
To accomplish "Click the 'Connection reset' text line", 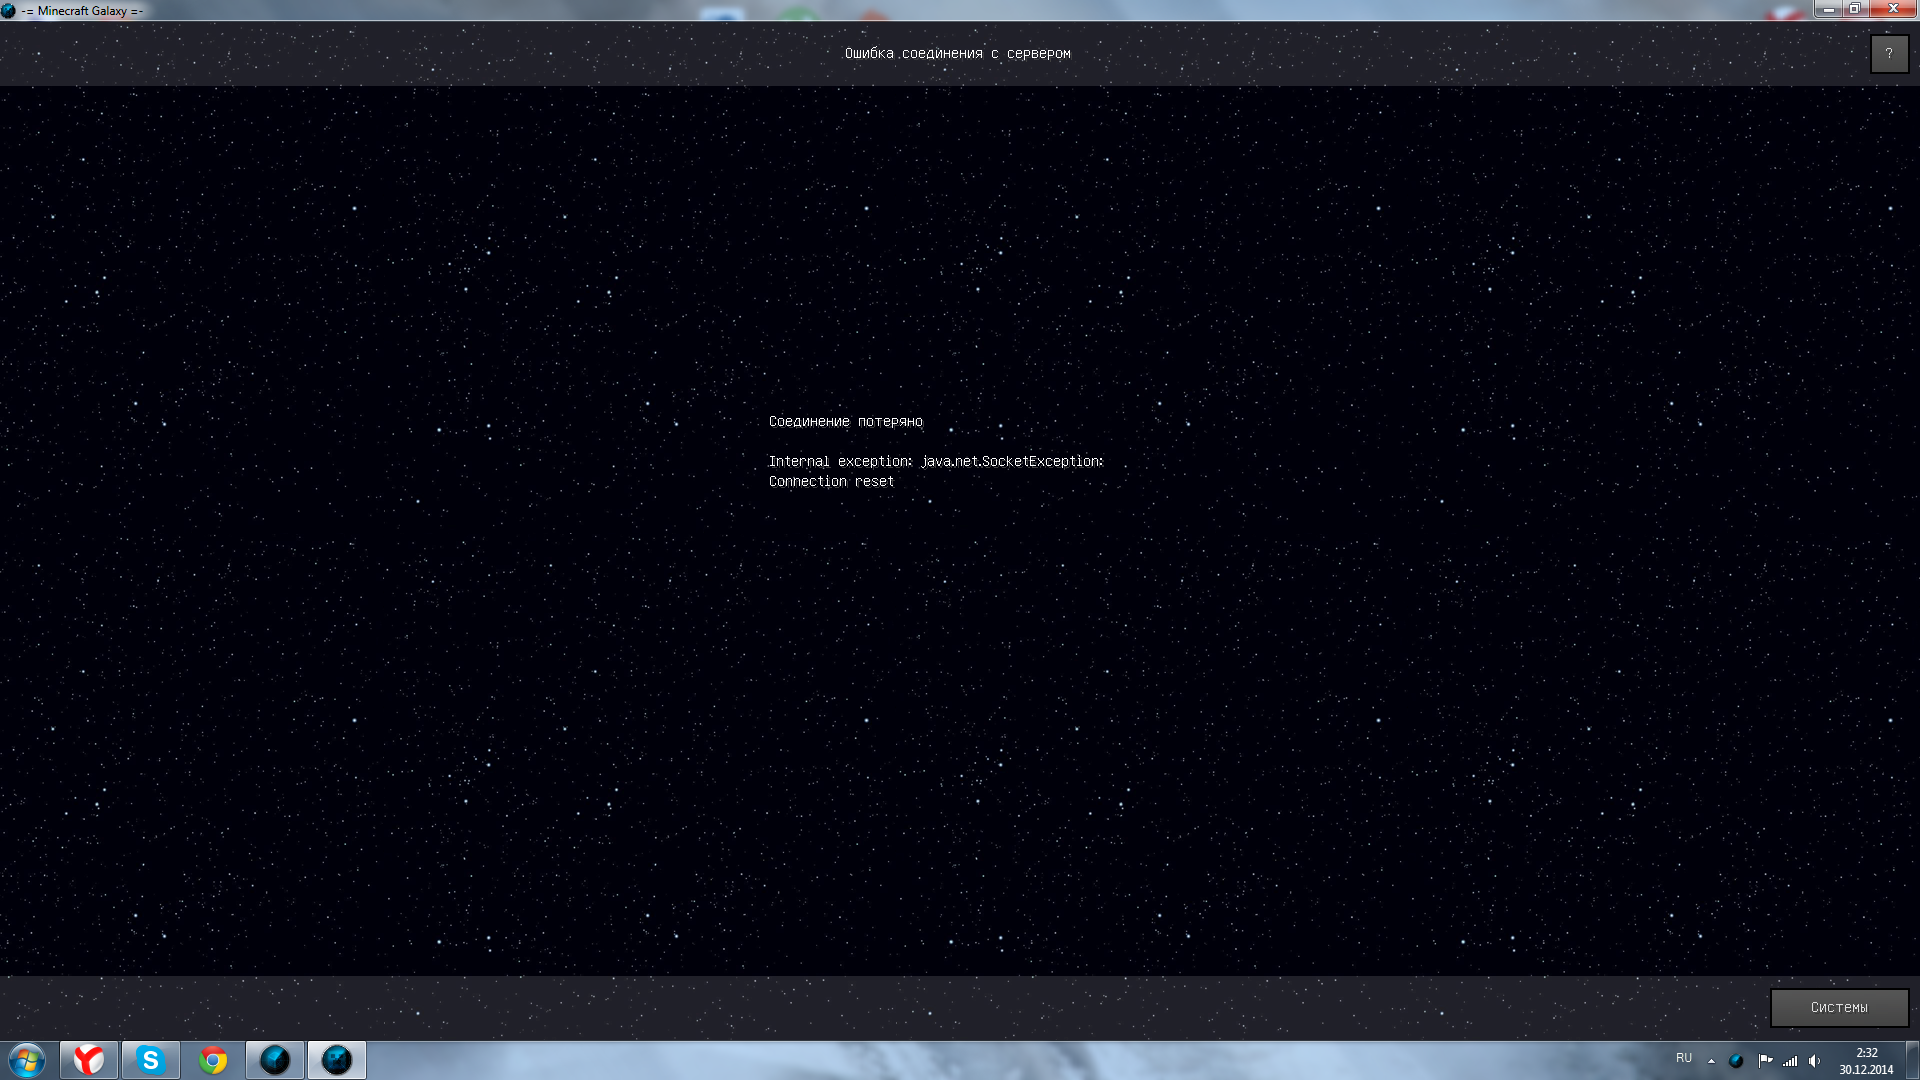I will (x=831, y=482).
